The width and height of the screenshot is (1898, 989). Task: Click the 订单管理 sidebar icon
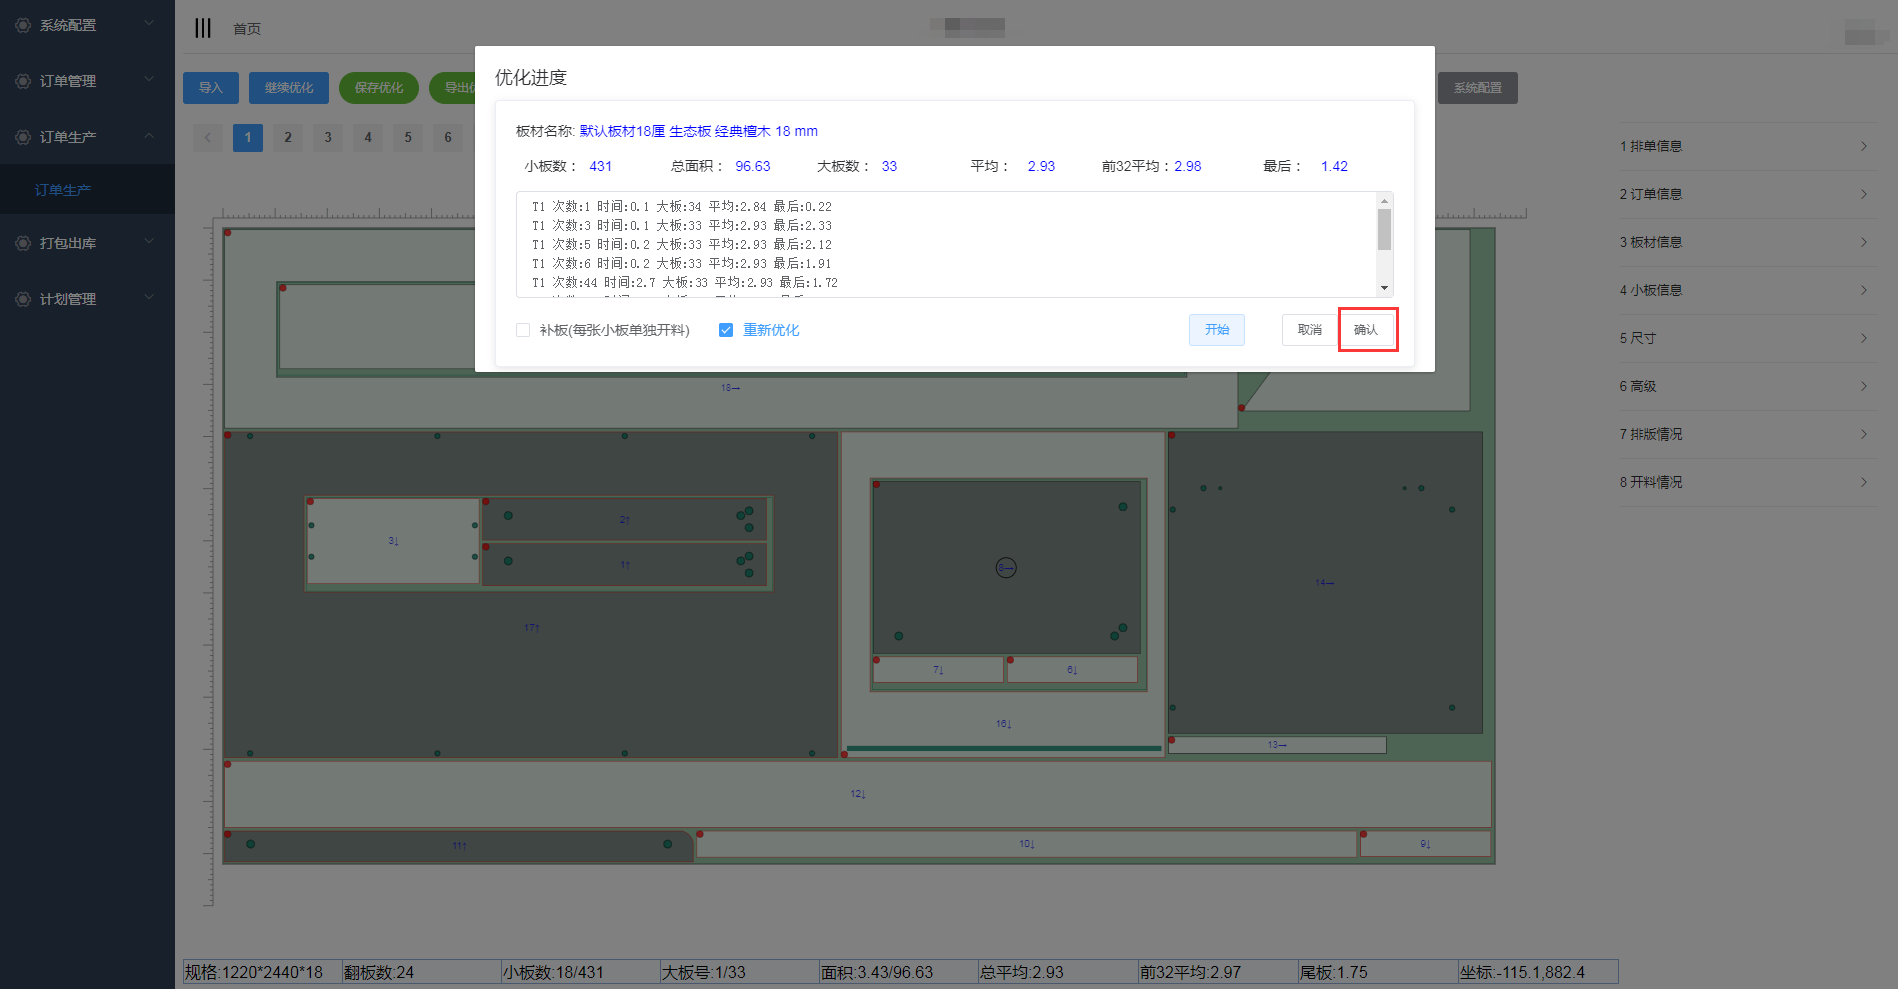[23, 81]
